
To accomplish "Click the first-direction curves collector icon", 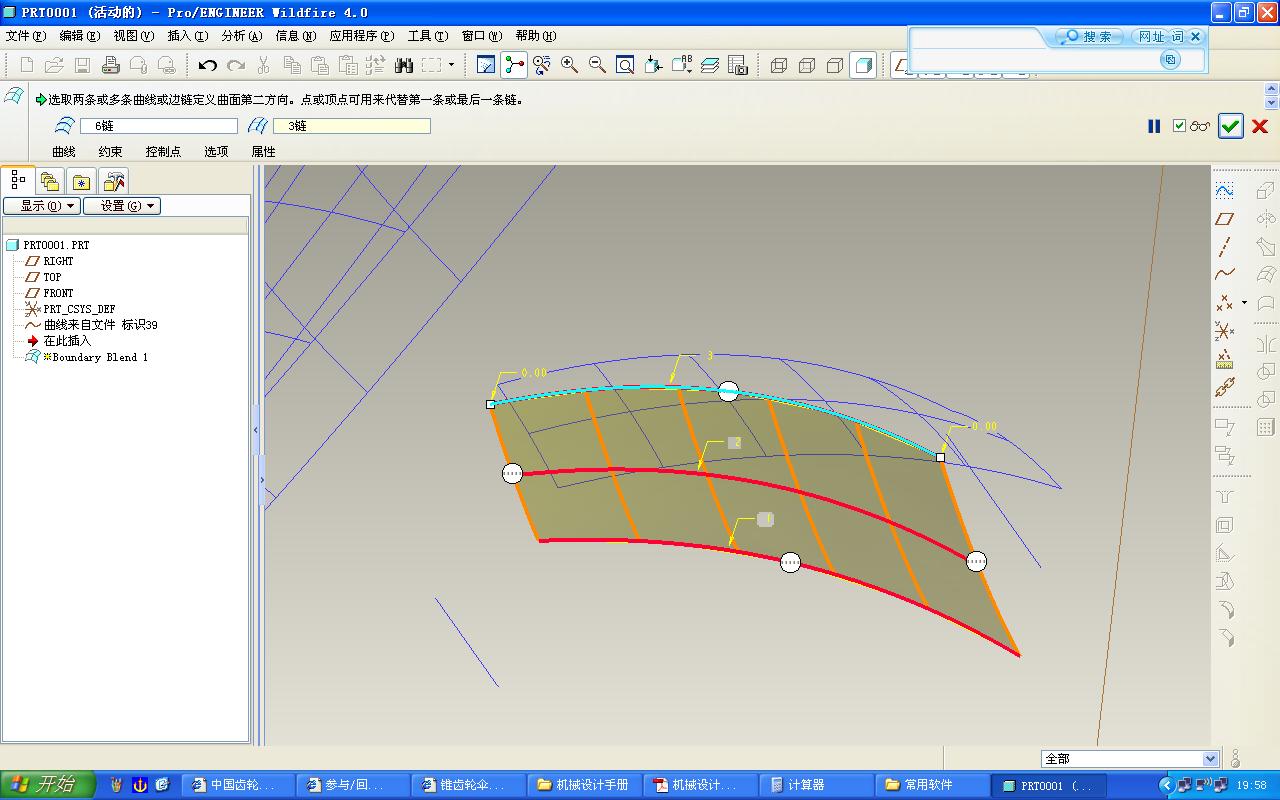I will (65, 126).
